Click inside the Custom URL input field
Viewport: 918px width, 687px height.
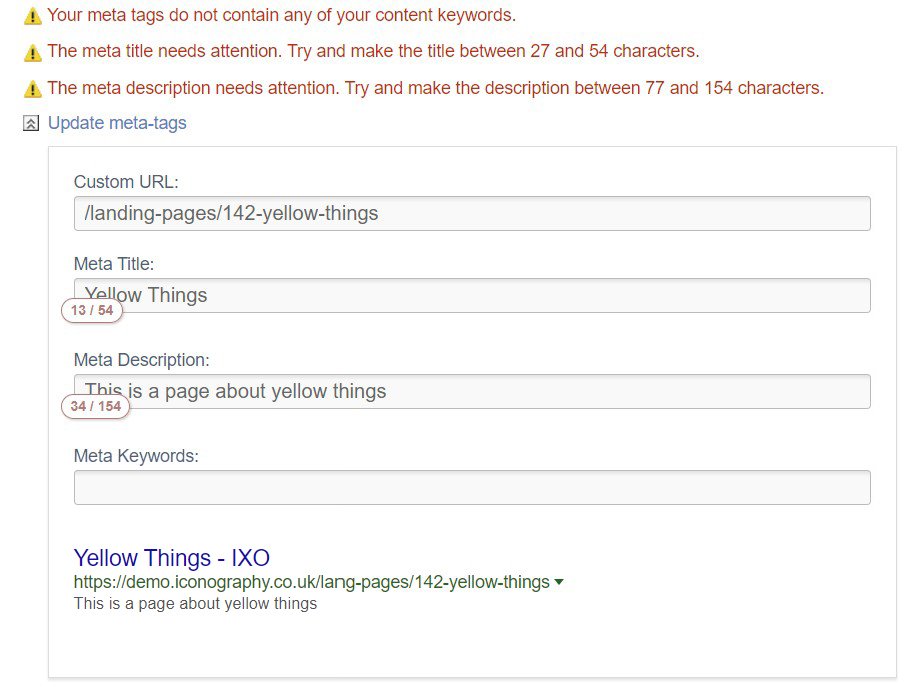470,213
